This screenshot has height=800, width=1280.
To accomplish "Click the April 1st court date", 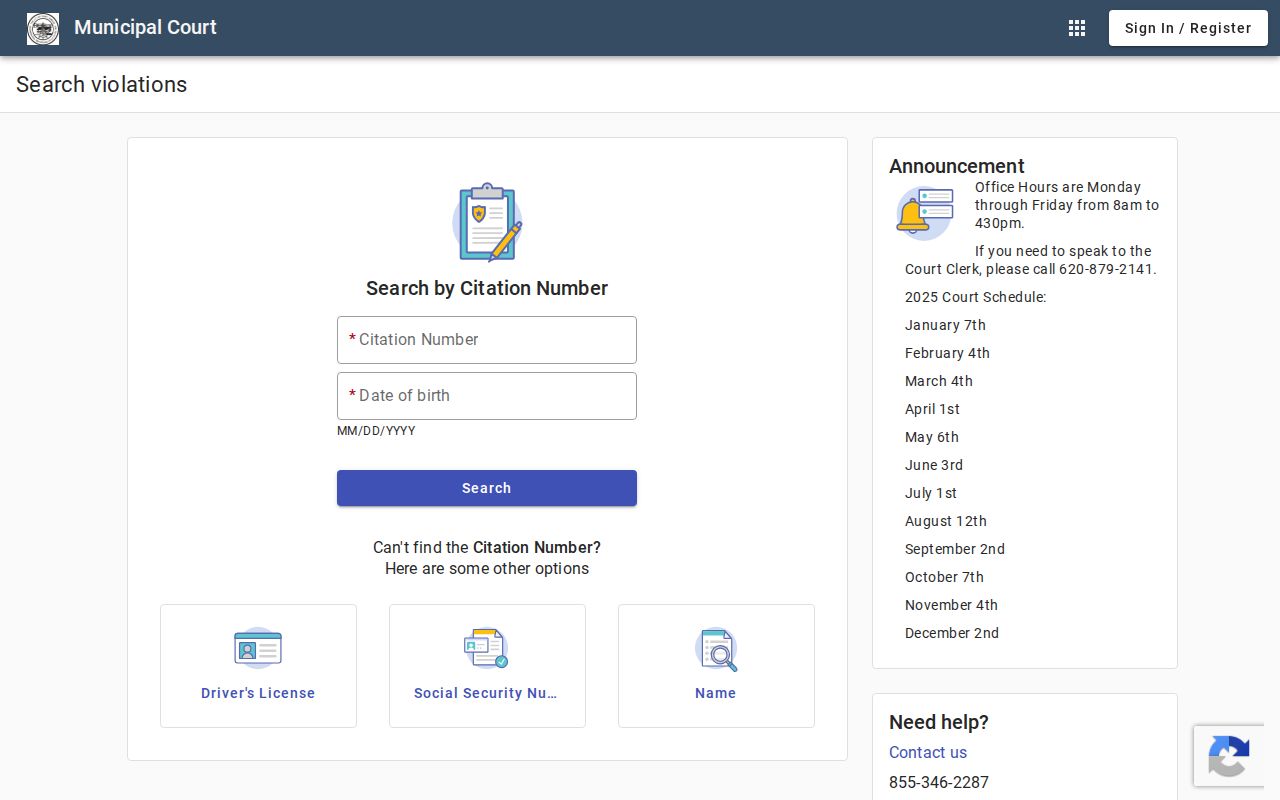I will point(932,409).
